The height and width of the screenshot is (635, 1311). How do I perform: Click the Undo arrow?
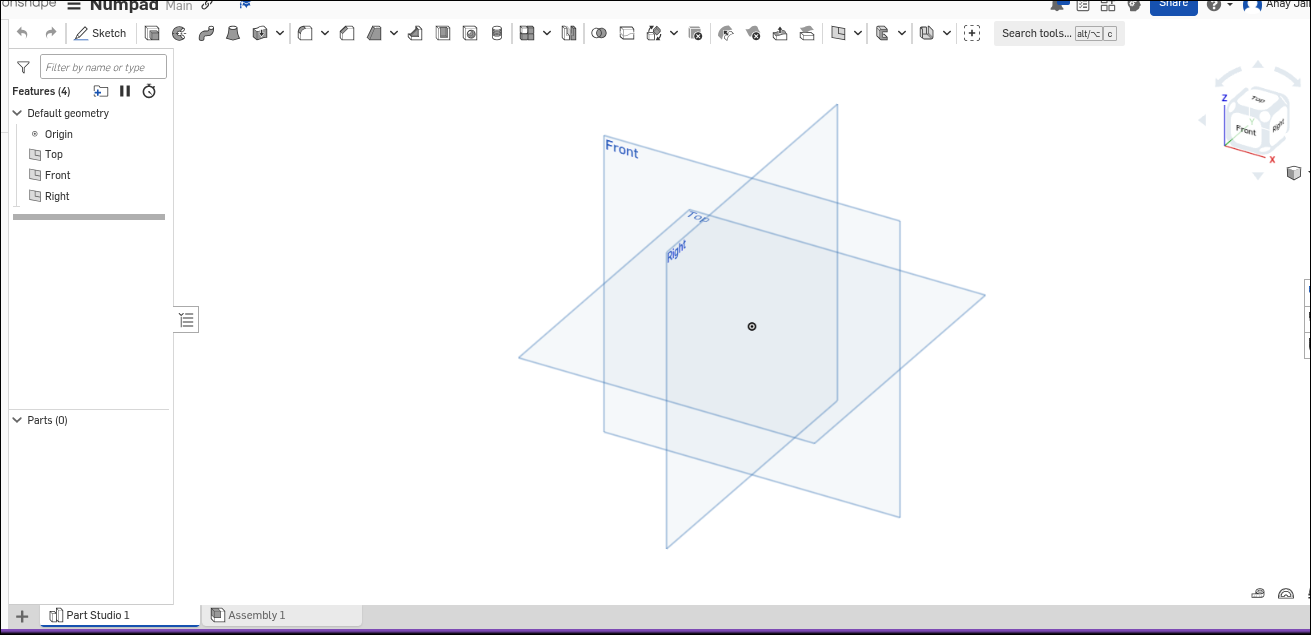pyautogui.click(x=22, y=33)
